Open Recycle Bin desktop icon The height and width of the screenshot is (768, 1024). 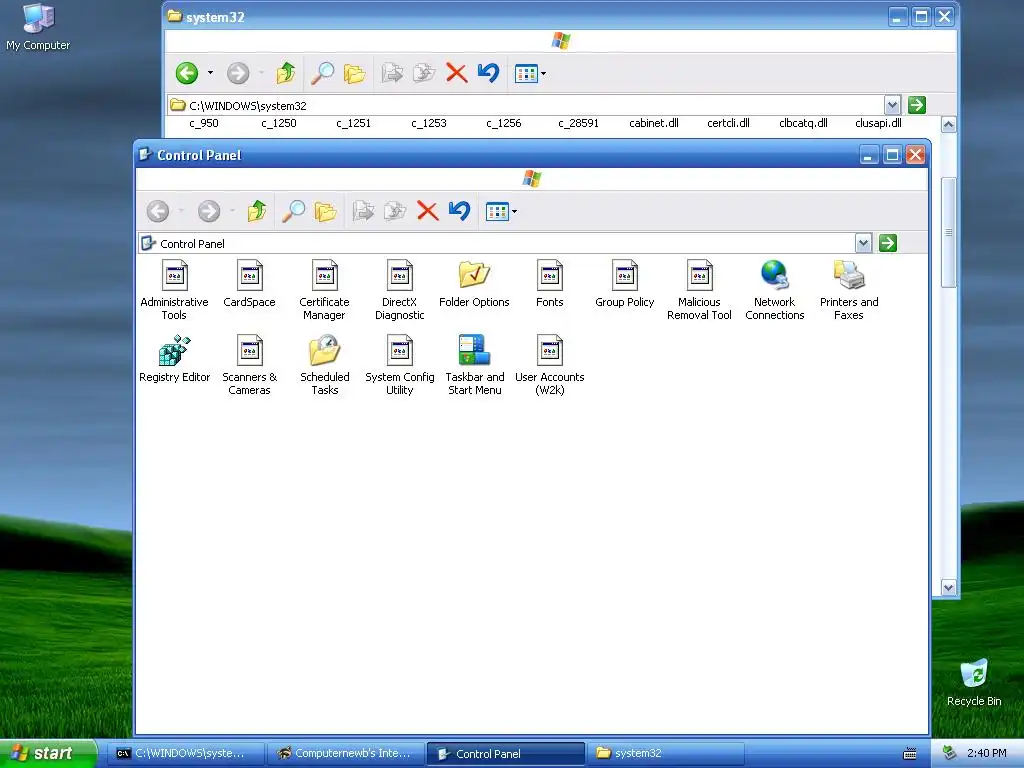[x=974, y=682]
